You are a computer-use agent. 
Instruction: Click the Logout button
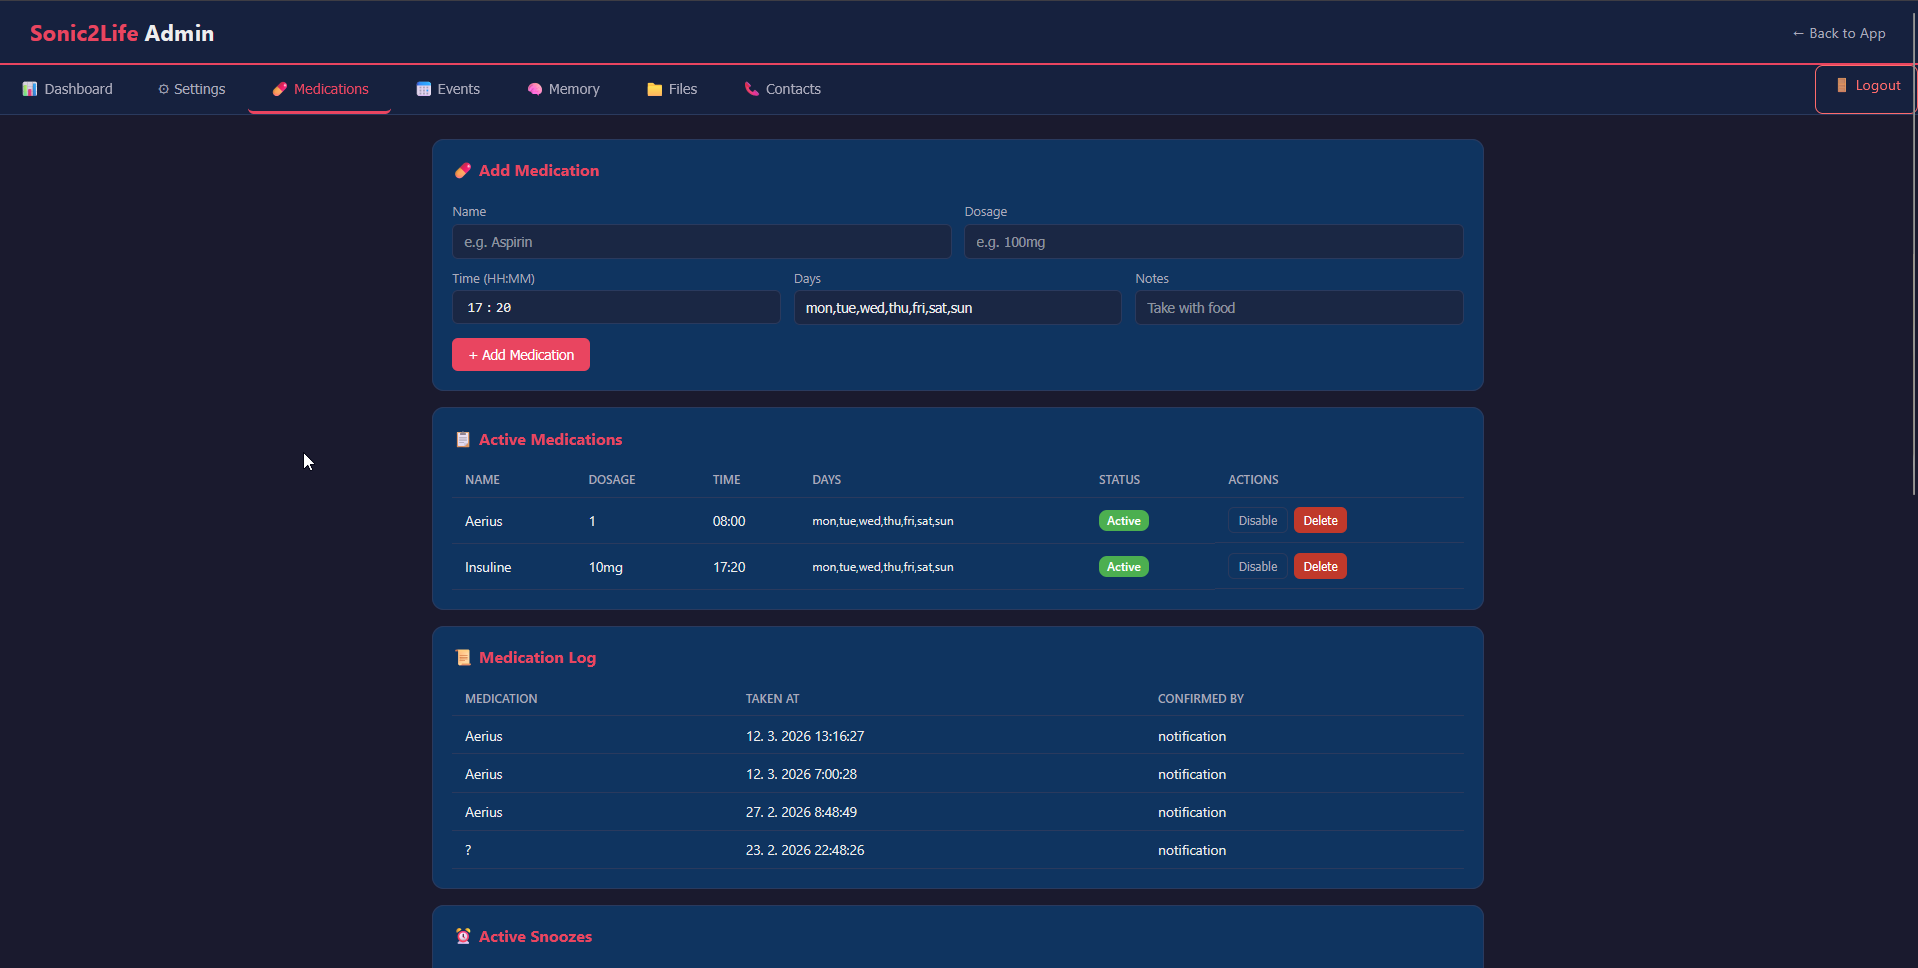pos(1866,89)
